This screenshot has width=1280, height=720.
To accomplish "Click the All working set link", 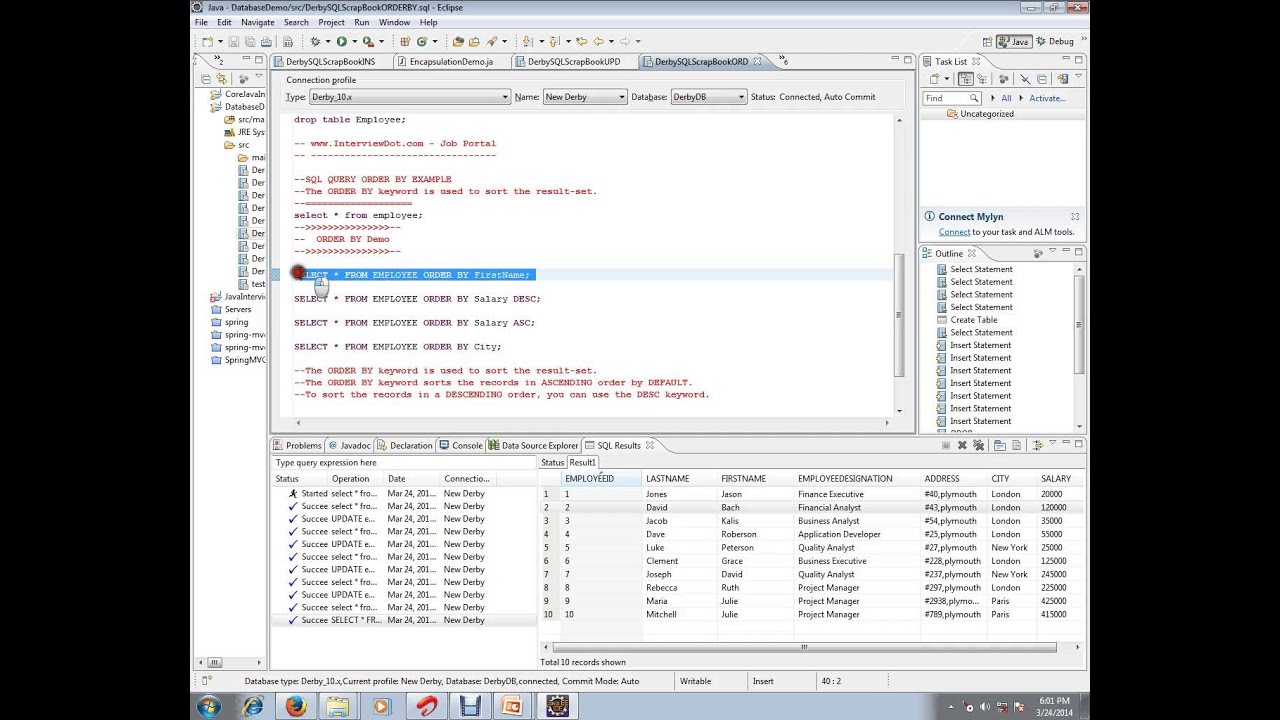I will pos(1006,98).
